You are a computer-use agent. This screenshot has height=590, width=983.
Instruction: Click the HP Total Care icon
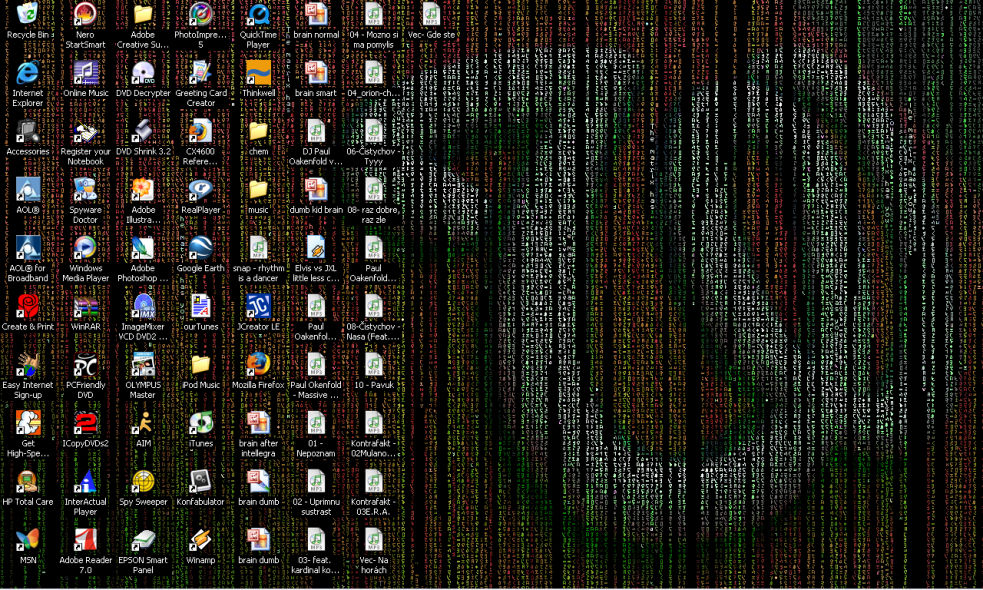click(x=28, y=481)
